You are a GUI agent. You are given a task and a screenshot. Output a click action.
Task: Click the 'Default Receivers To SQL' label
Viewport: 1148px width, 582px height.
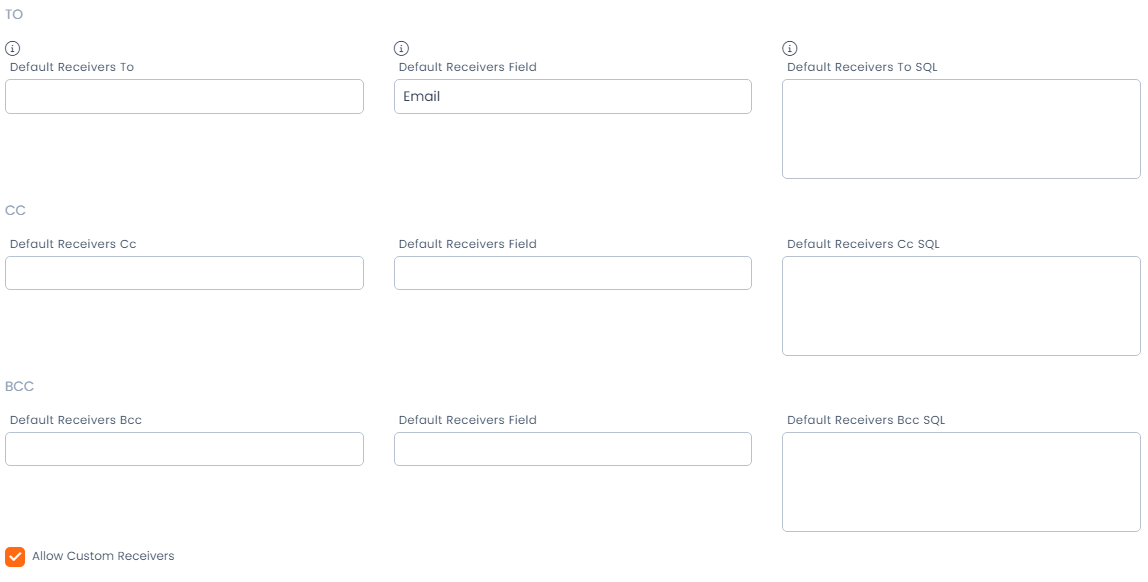coord(862,67)
